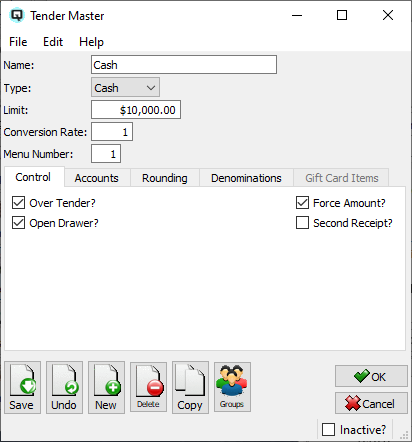Switch to the Denominations tab
The image size is (412, 442).
(x=246, y=178)
